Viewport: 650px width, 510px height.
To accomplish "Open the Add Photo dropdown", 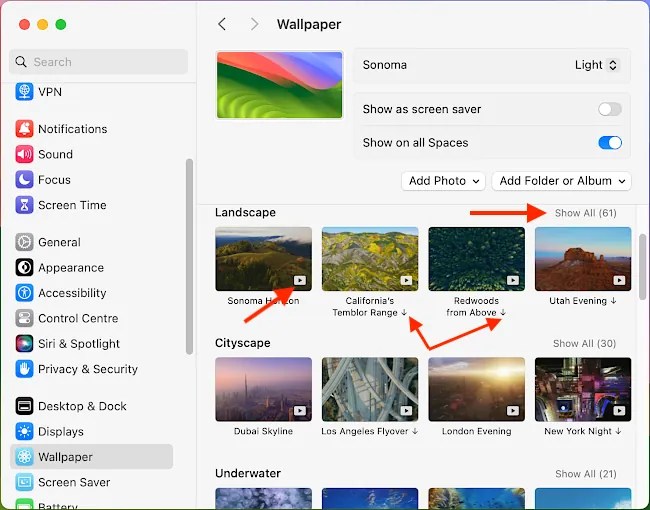I will (x=443, y=181).
